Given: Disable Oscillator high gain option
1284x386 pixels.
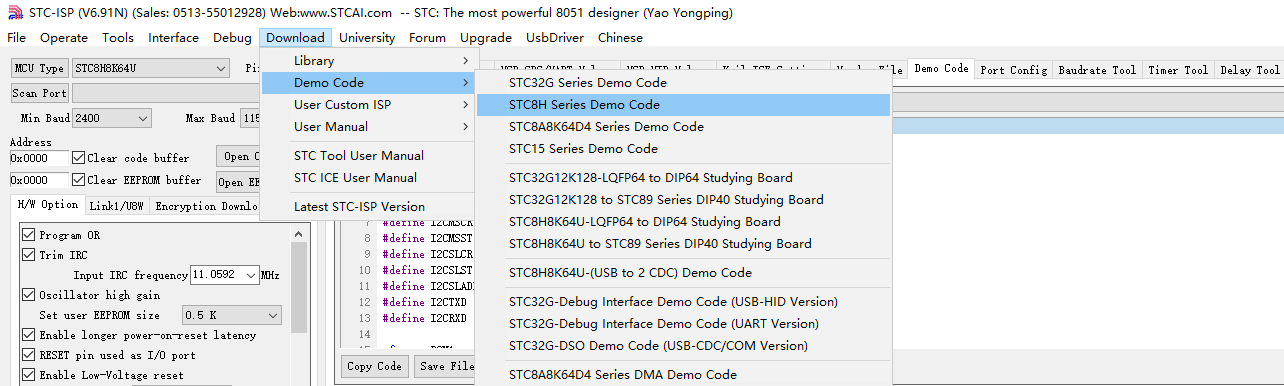Looking at the screenshot, I should (29, 295).
